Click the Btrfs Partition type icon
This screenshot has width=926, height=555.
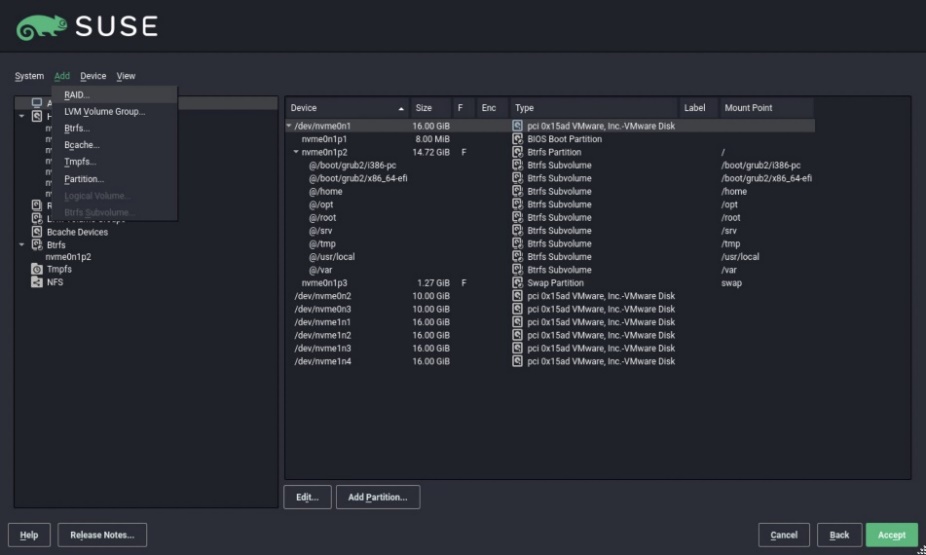click(517, 152)
